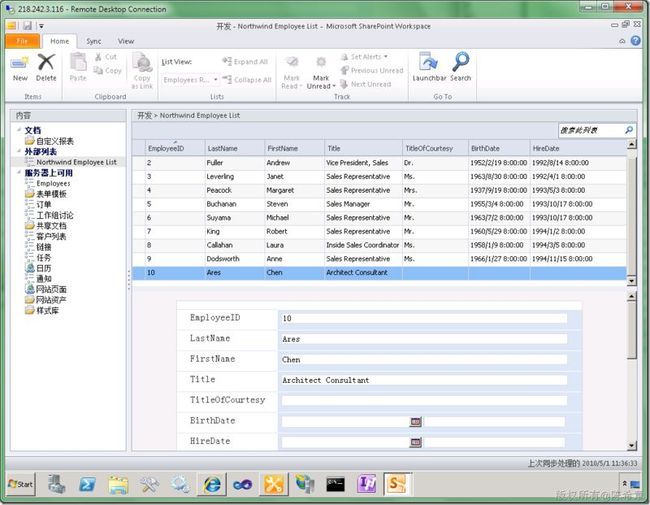Click the save icon in title bar
Viewport: 650px width, 505px height.
tap(27, 26)
